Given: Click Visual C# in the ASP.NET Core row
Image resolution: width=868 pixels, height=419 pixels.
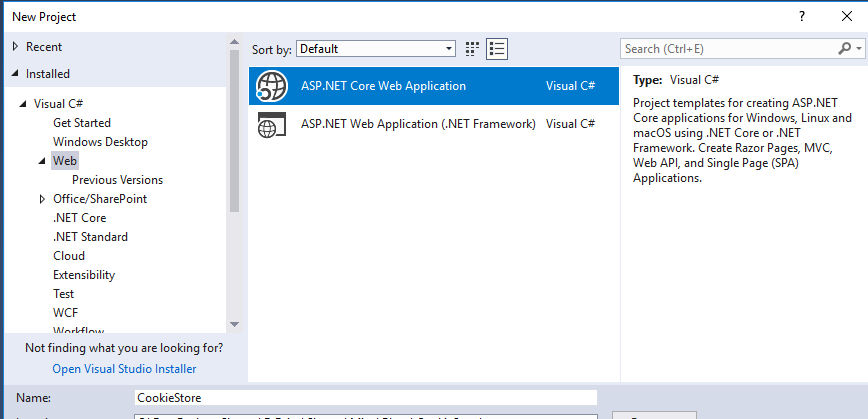Looking at the screenshot, I should (x=570, y=86).
